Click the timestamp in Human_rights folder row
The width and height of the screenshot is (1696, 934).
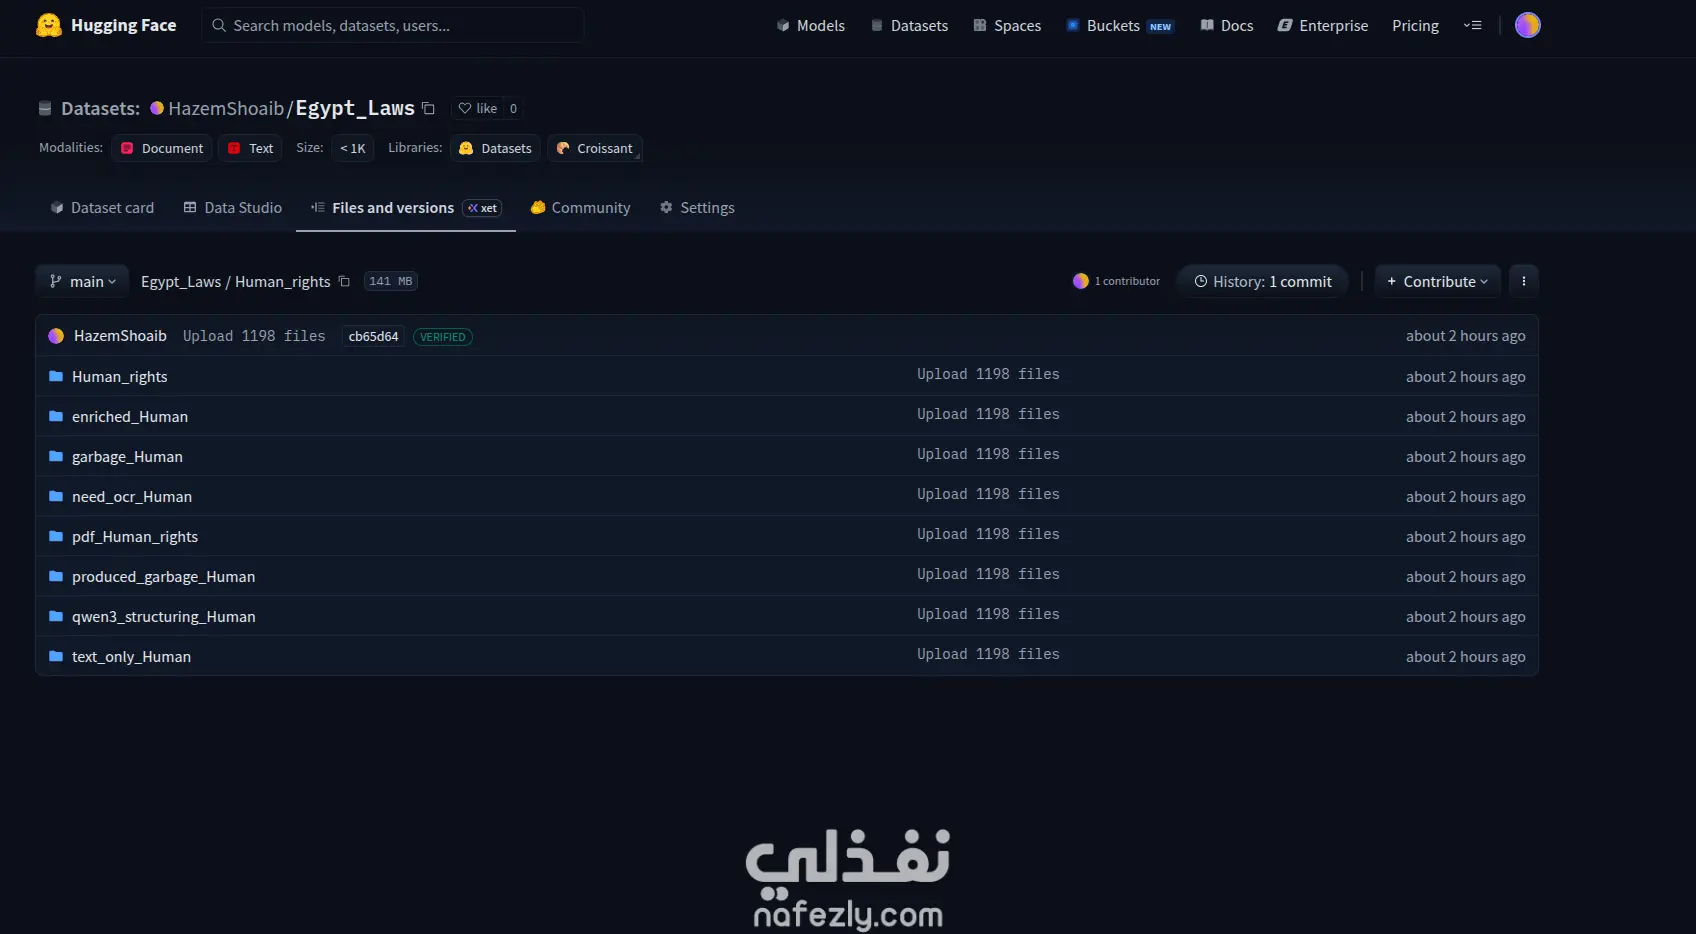coord(1465,377)
